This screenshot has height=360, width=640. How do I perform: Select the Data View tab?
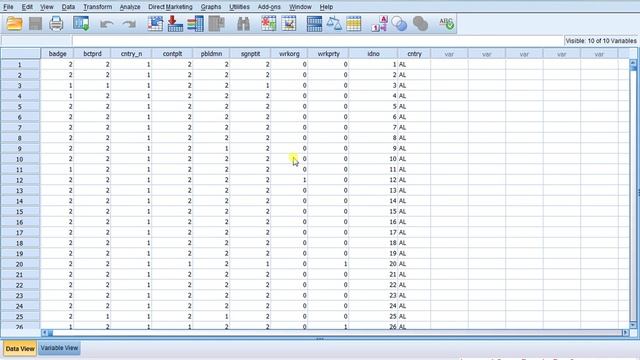(20, 349)
